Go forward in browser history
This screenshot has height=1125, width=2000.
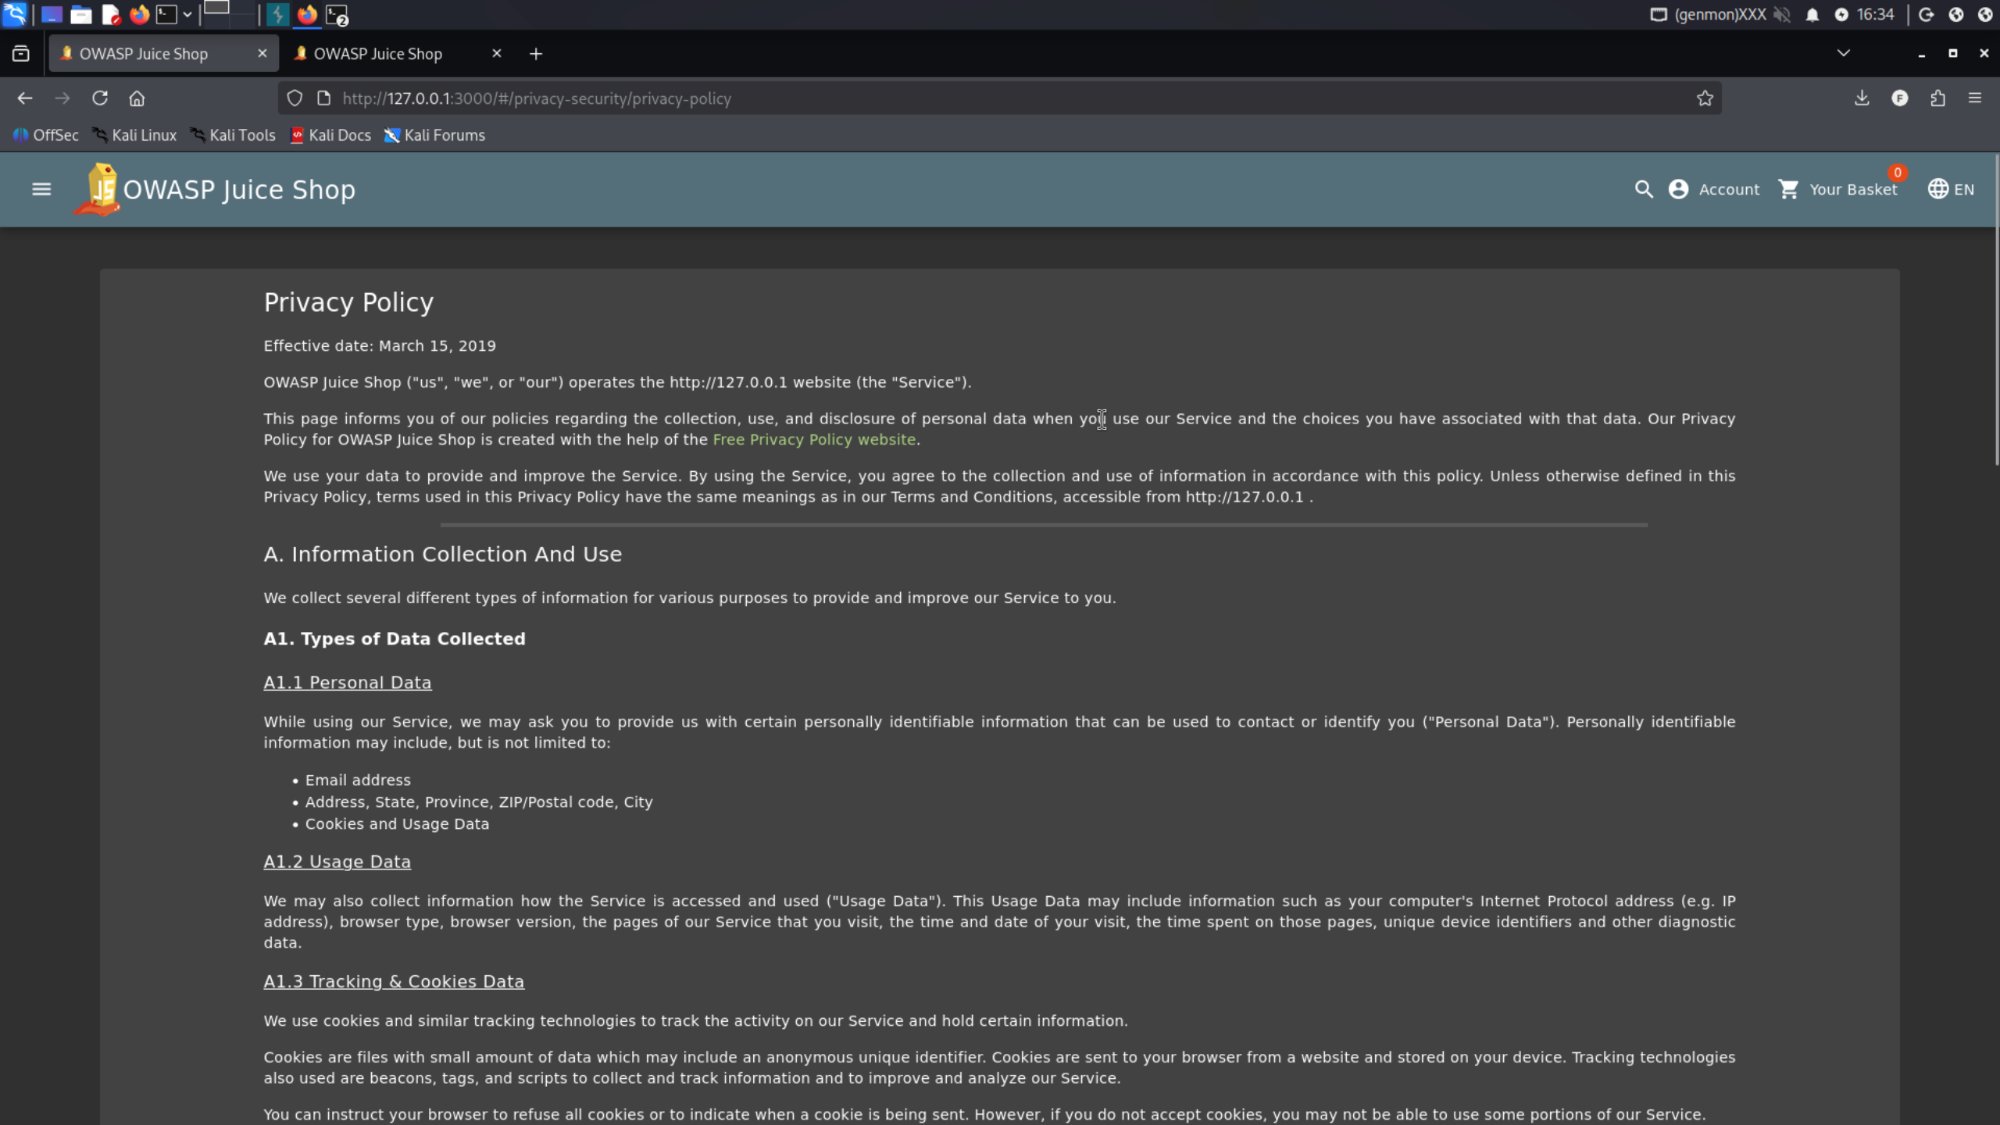pyautogui.click(x=62, y=98)
